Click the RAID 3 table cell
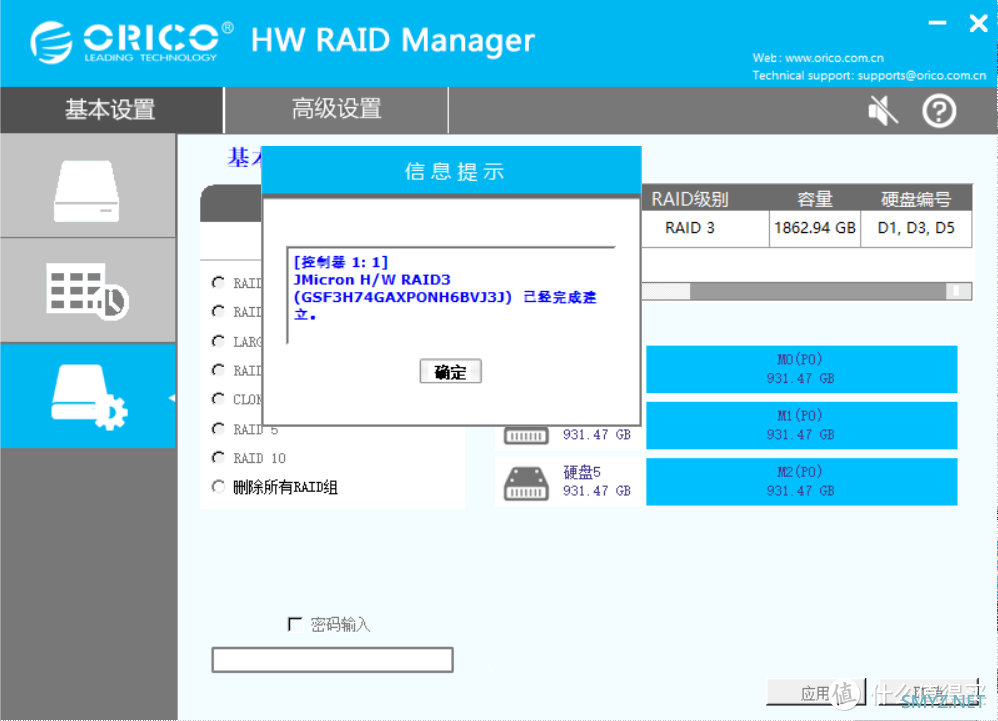 click(x=705, y=228)
